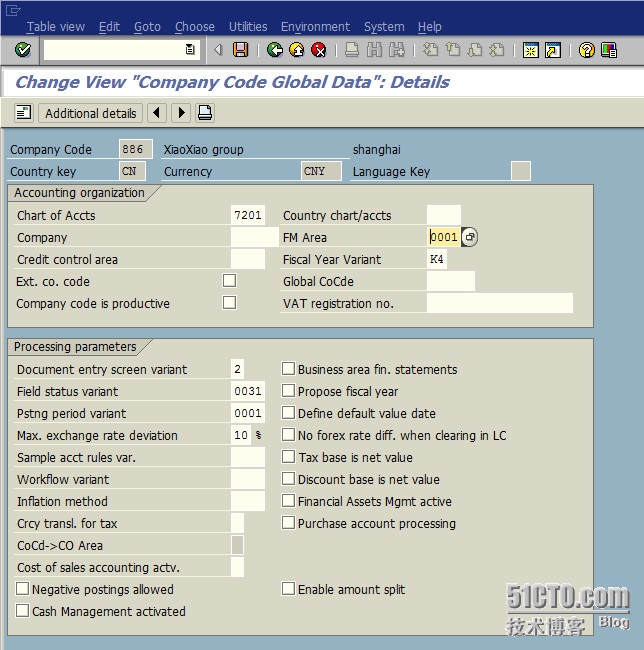Screen dimensions: 644x650
Task: Click the Customize Local Layout icon
Action: pyautogui.click(x=609, y=50)
